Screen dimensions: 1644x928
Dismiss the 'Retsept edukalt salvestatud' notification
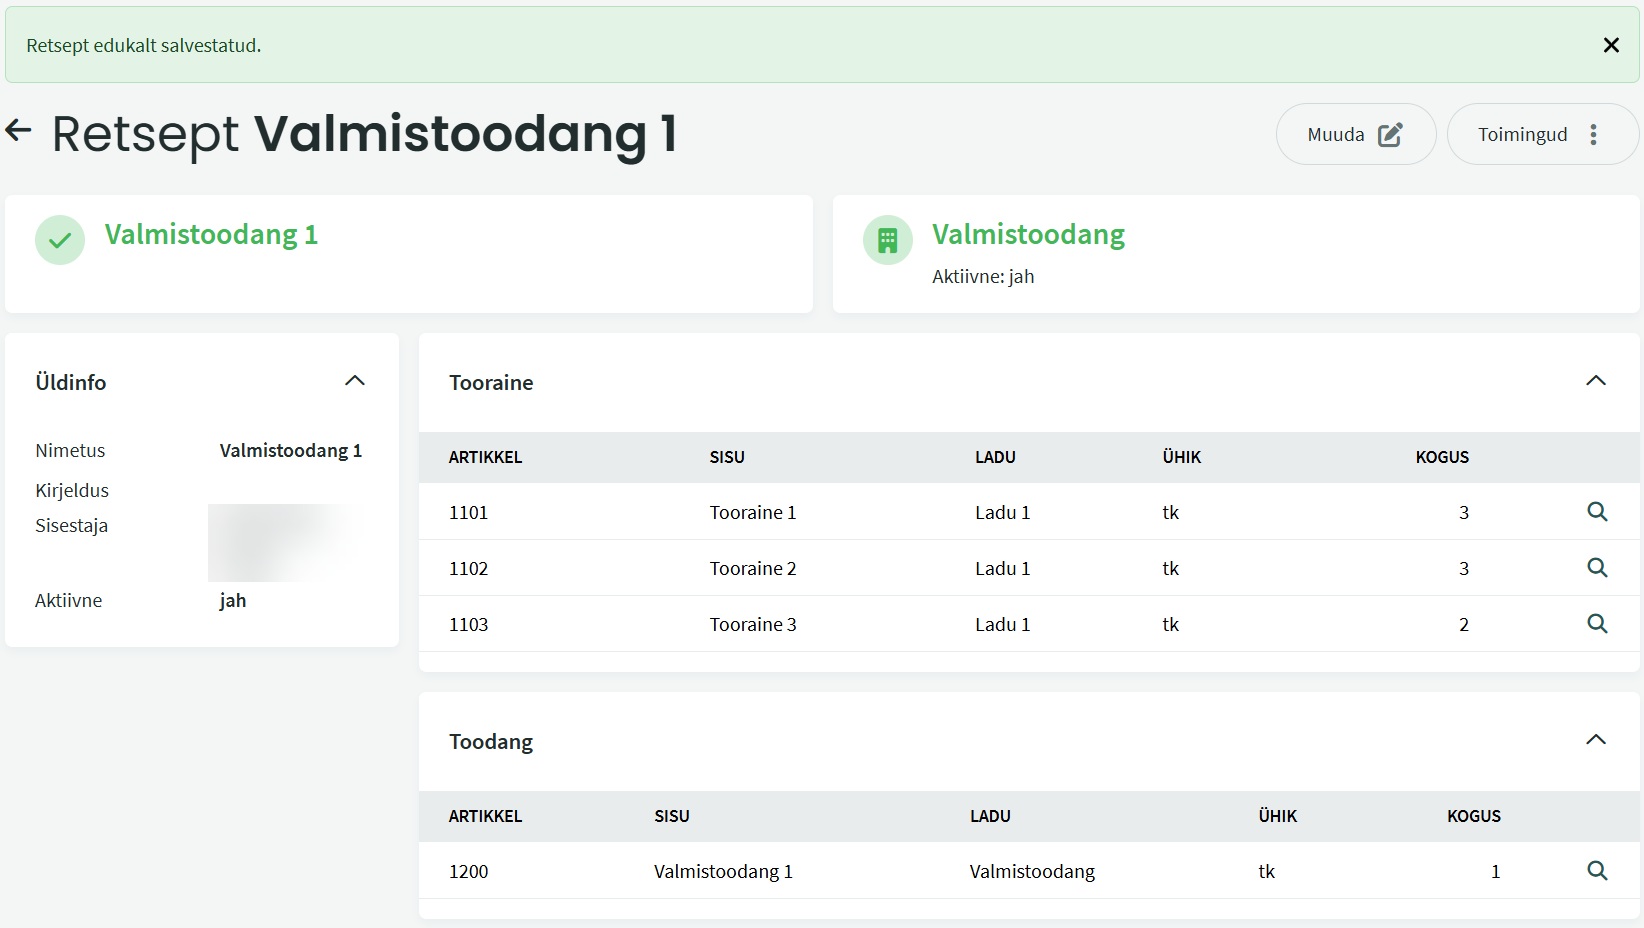pos(1610,45)
